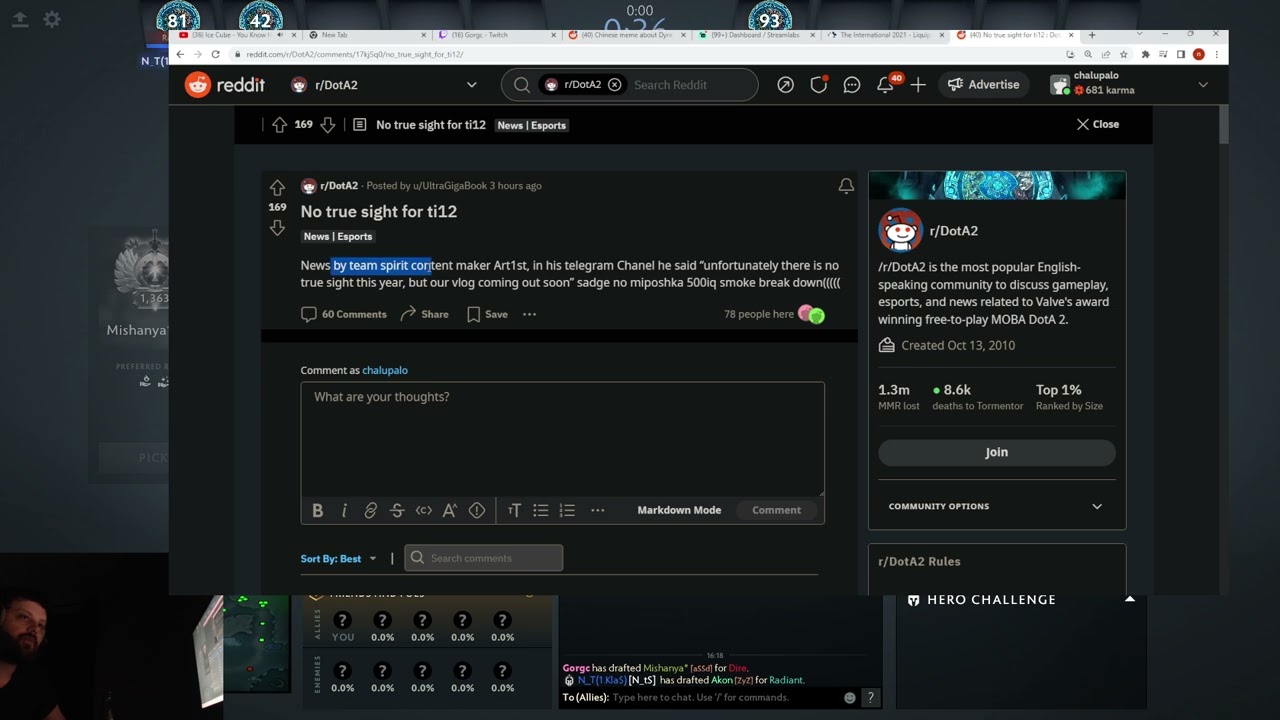Apply inline code formatting in comment editor
This screenshot has height=720, width=1280.
[x=424, y=510]
